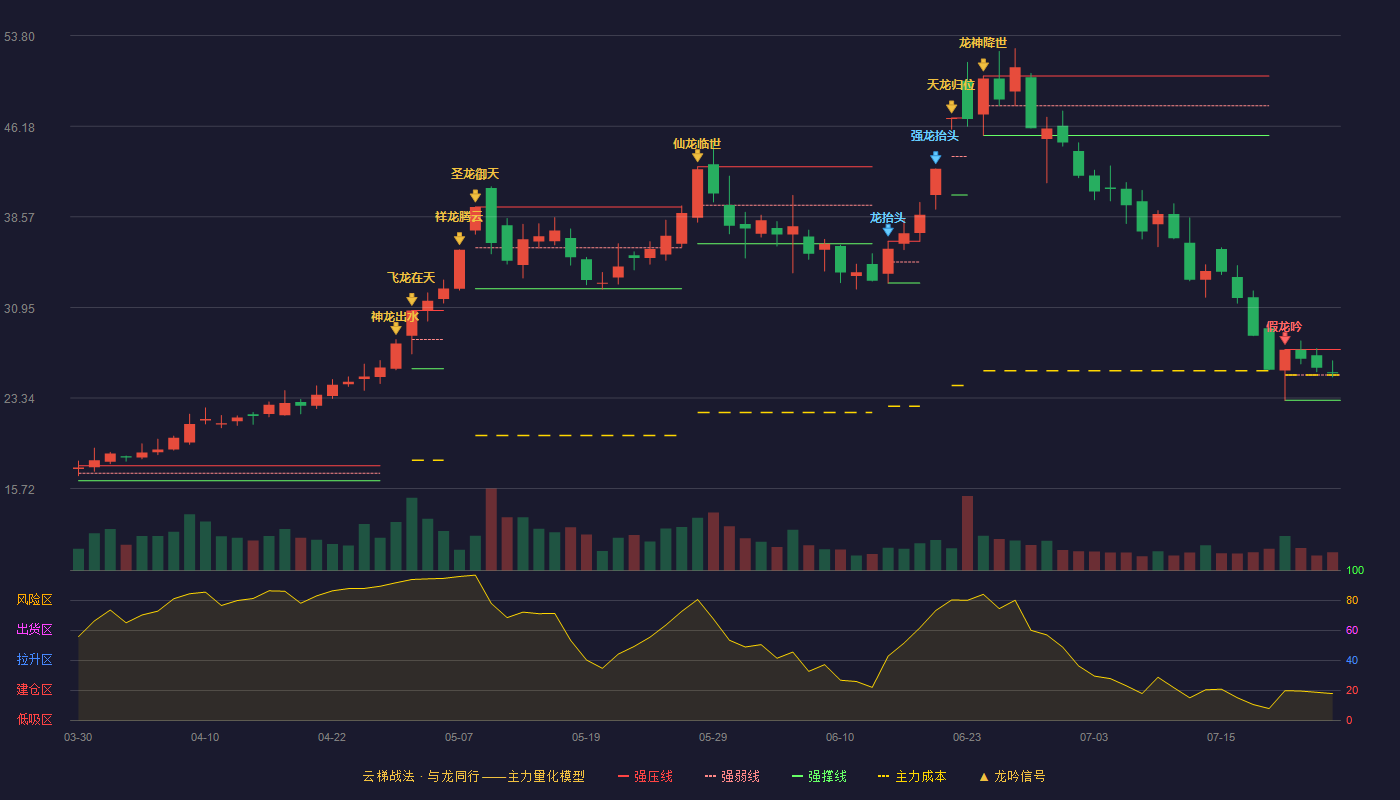Click the blue 40 indicator scale label
1400x800 pixels.
point(1352,661)
